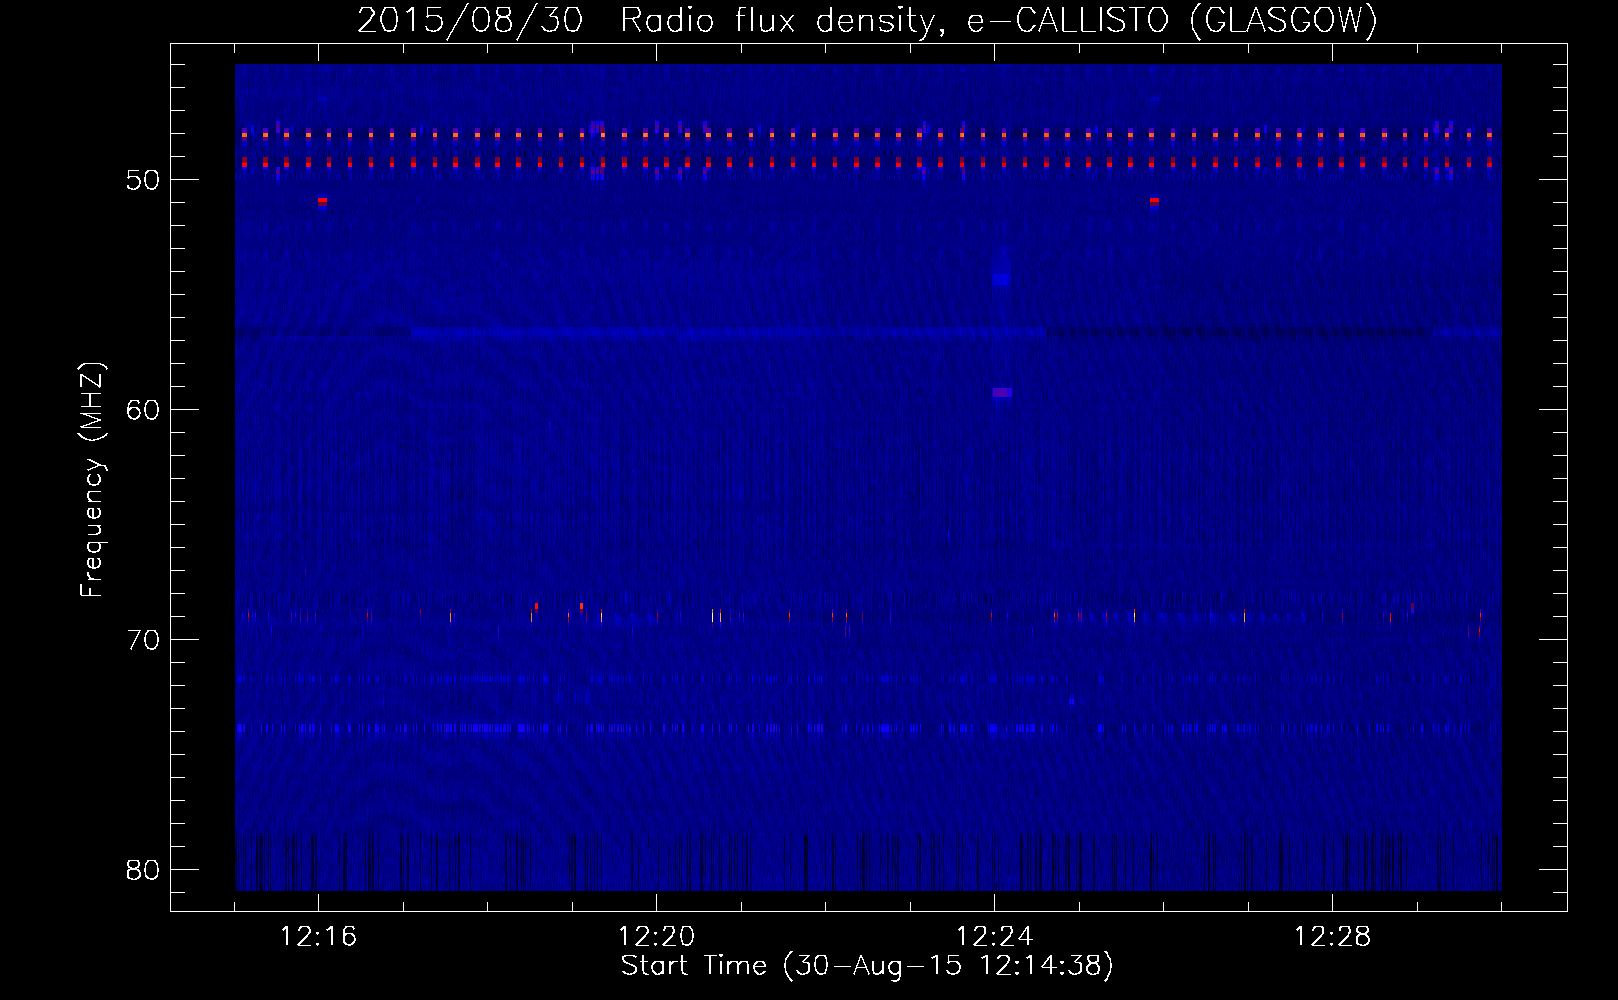Select the date text 2015/08/30 in title
Viewport: 1618px width, 1000px height.
point(470,20)
